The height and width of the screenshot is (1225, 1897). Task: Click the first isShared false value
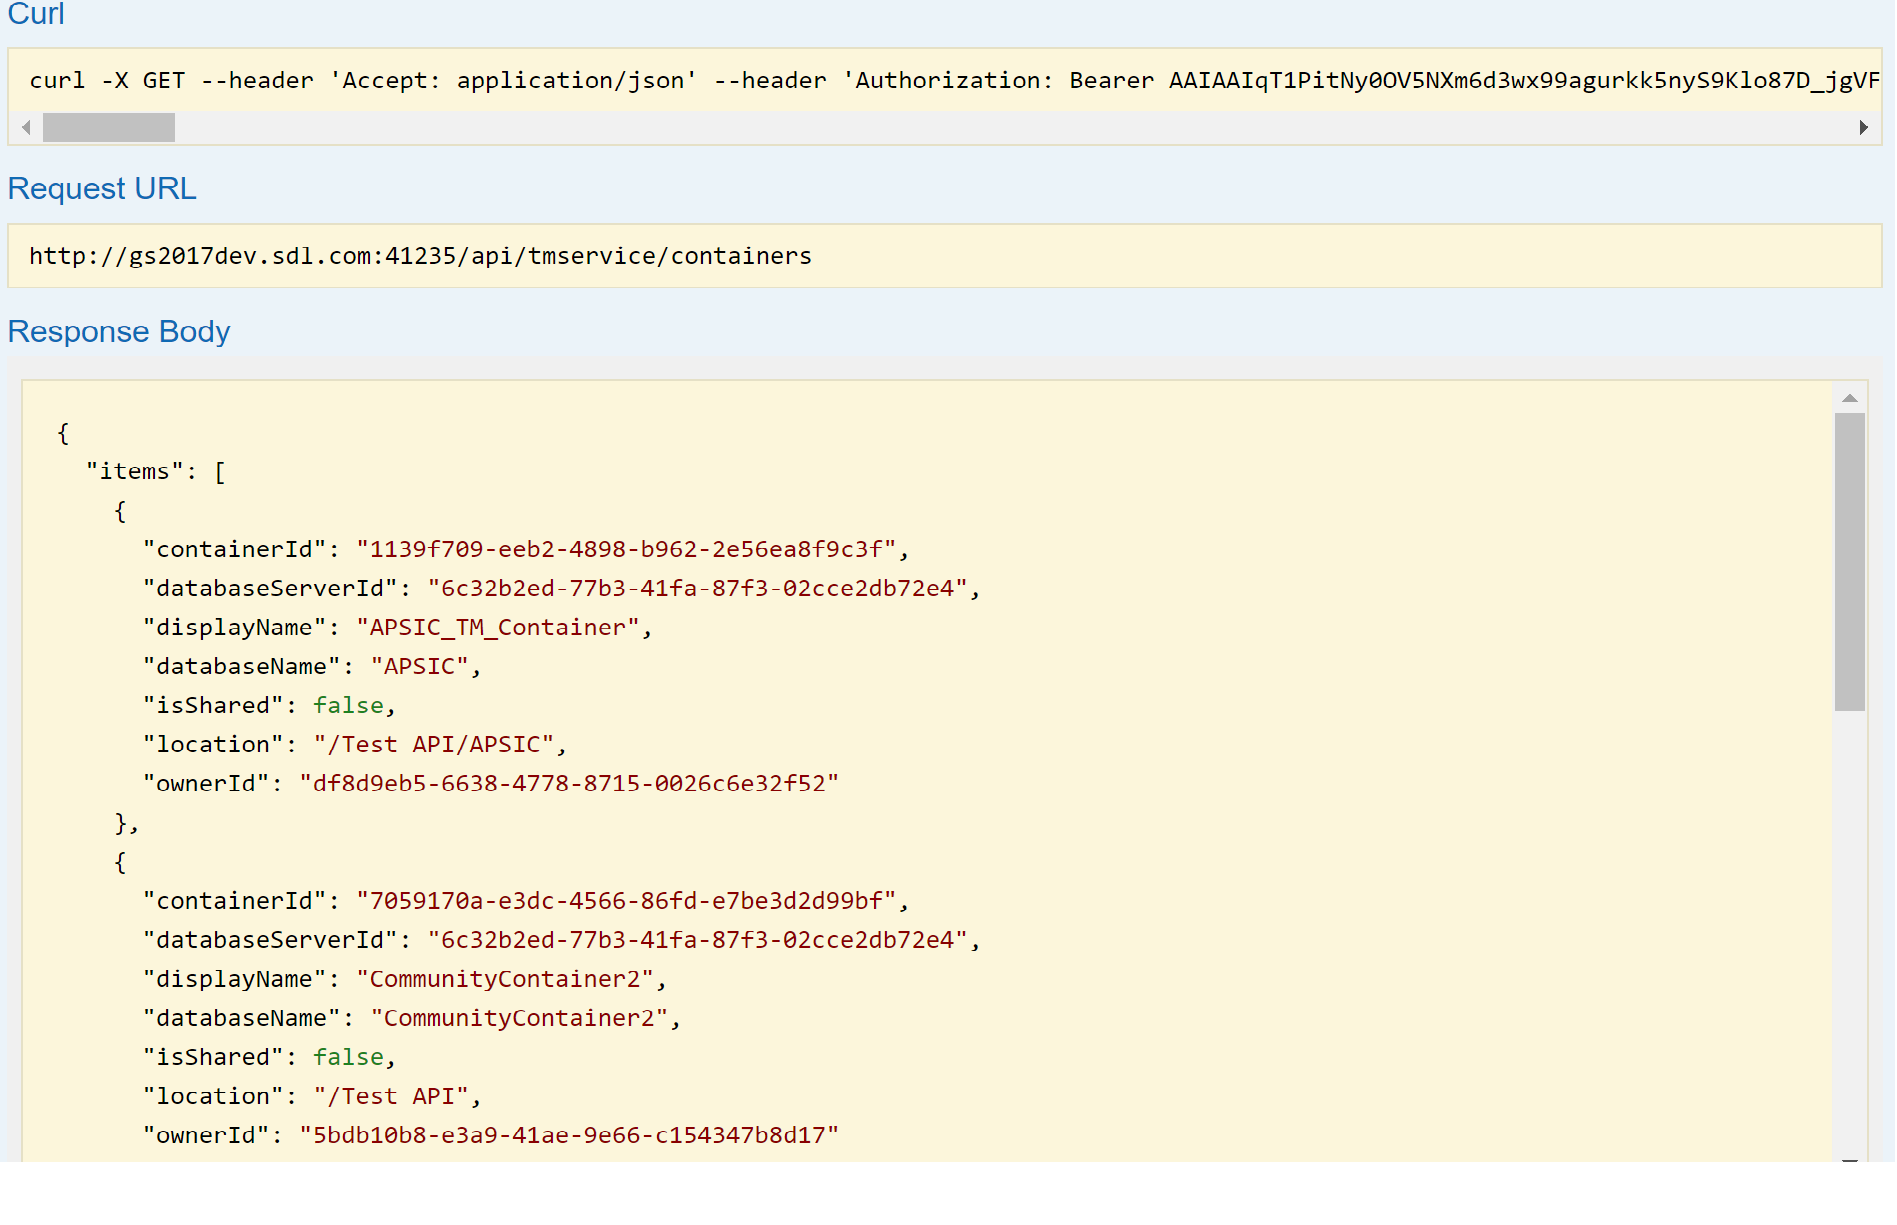pos(348,705)
